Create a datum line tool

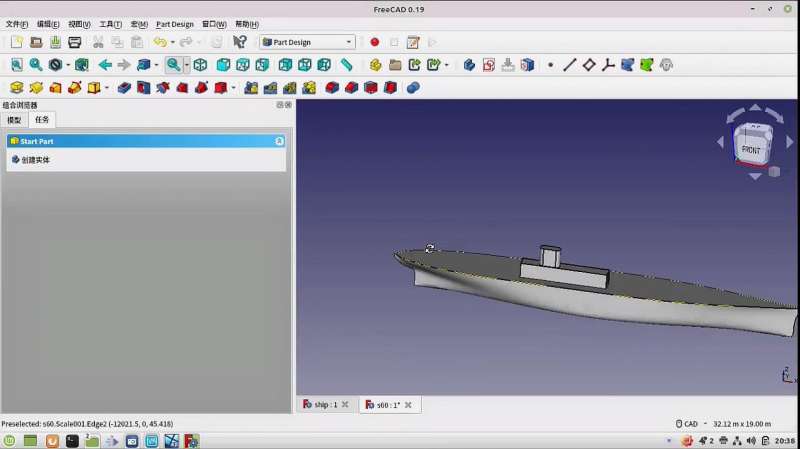tap(569, 65)
